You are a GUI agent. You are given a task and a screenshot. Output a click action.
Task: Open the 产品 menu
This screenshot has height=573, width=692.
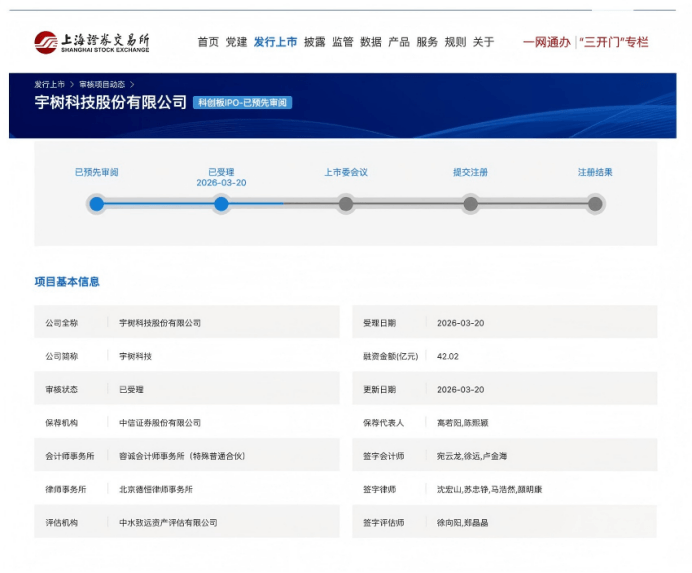(399, 42)
